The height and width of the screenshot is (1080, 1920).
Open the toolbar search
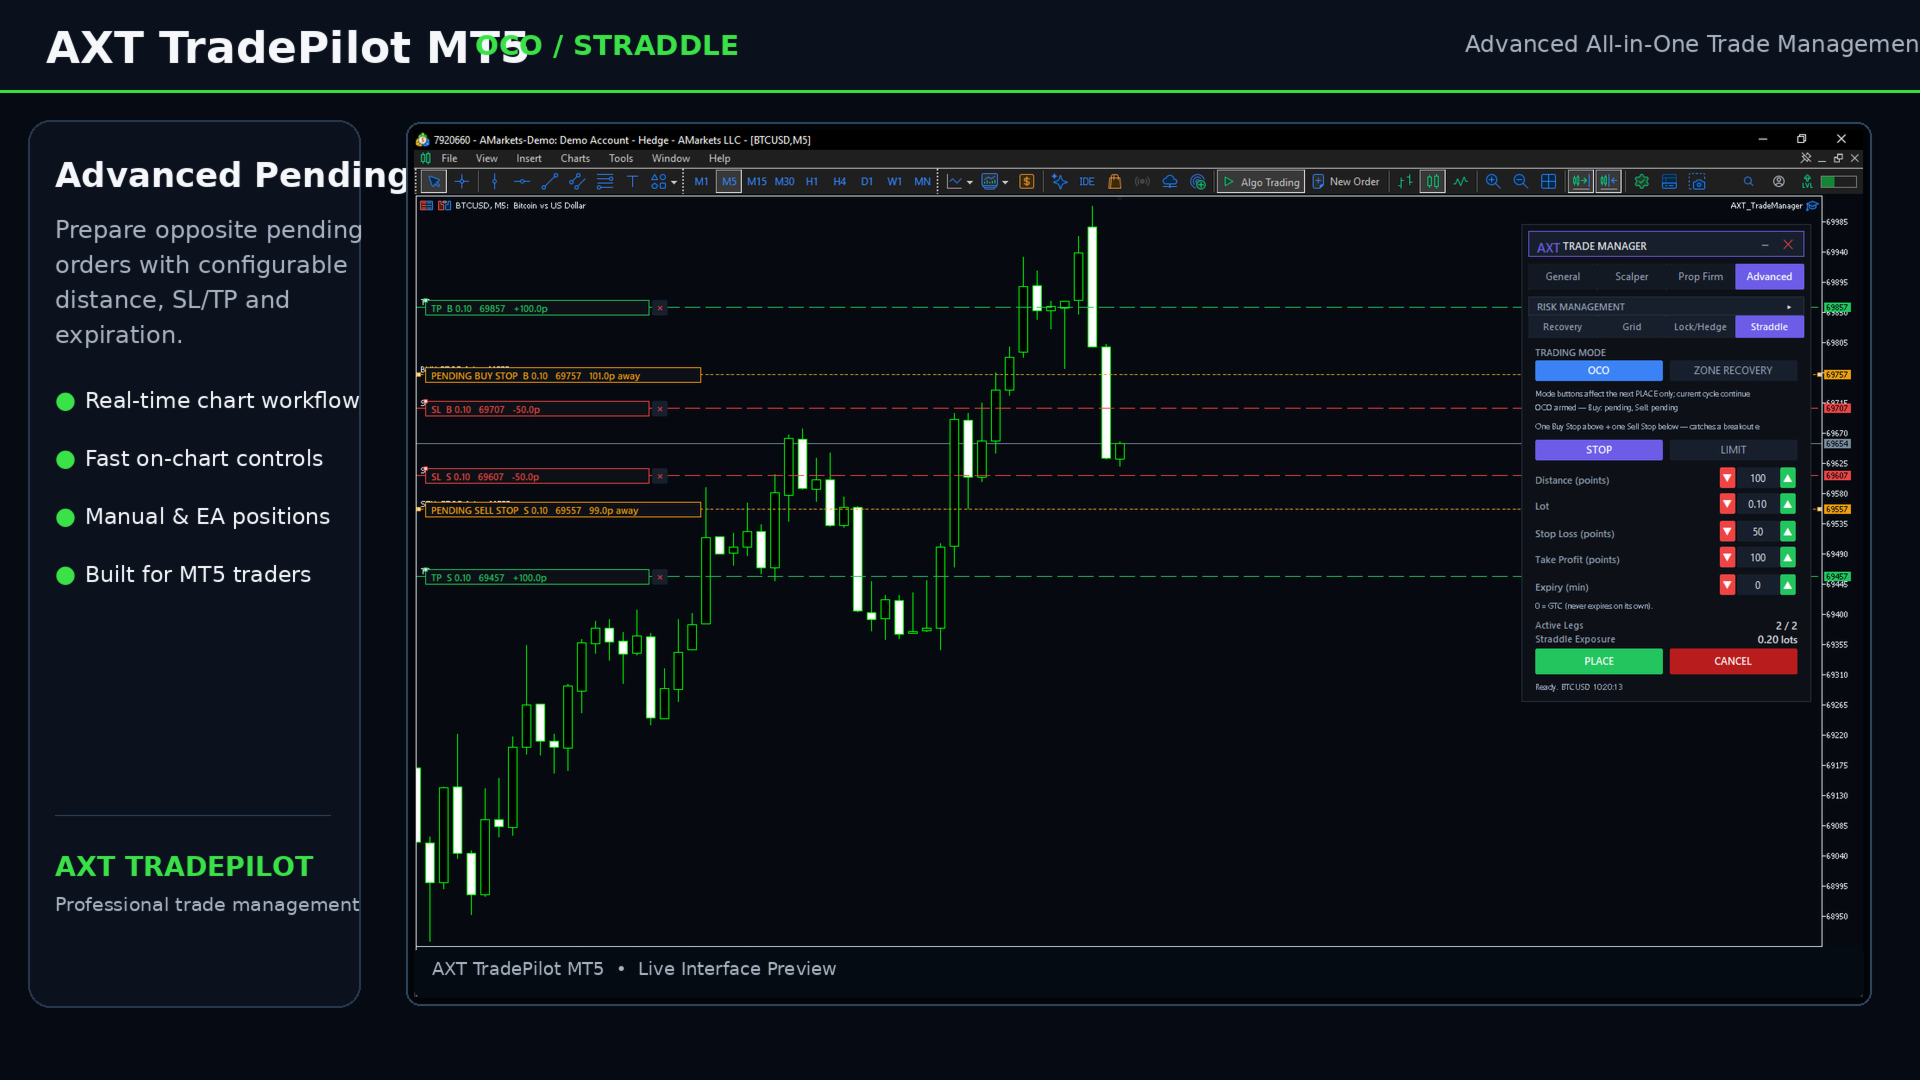pos(1749,182)
